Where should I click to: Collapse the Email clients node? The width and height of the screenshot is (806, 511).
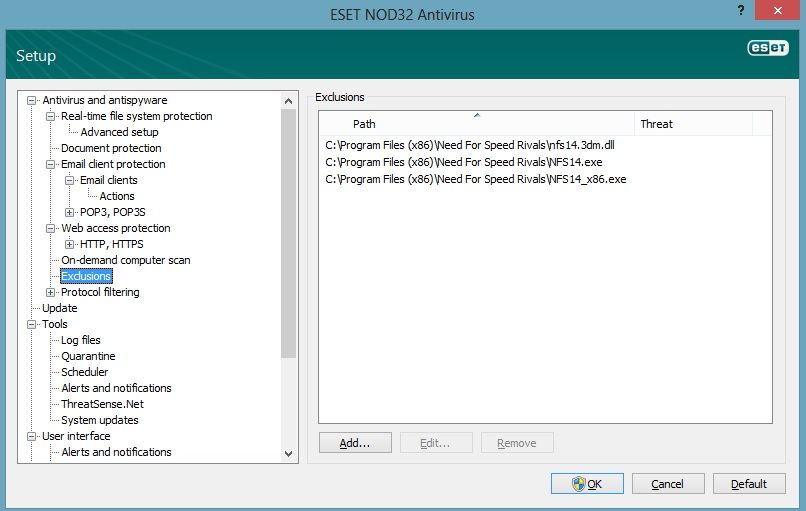[69, 180]
